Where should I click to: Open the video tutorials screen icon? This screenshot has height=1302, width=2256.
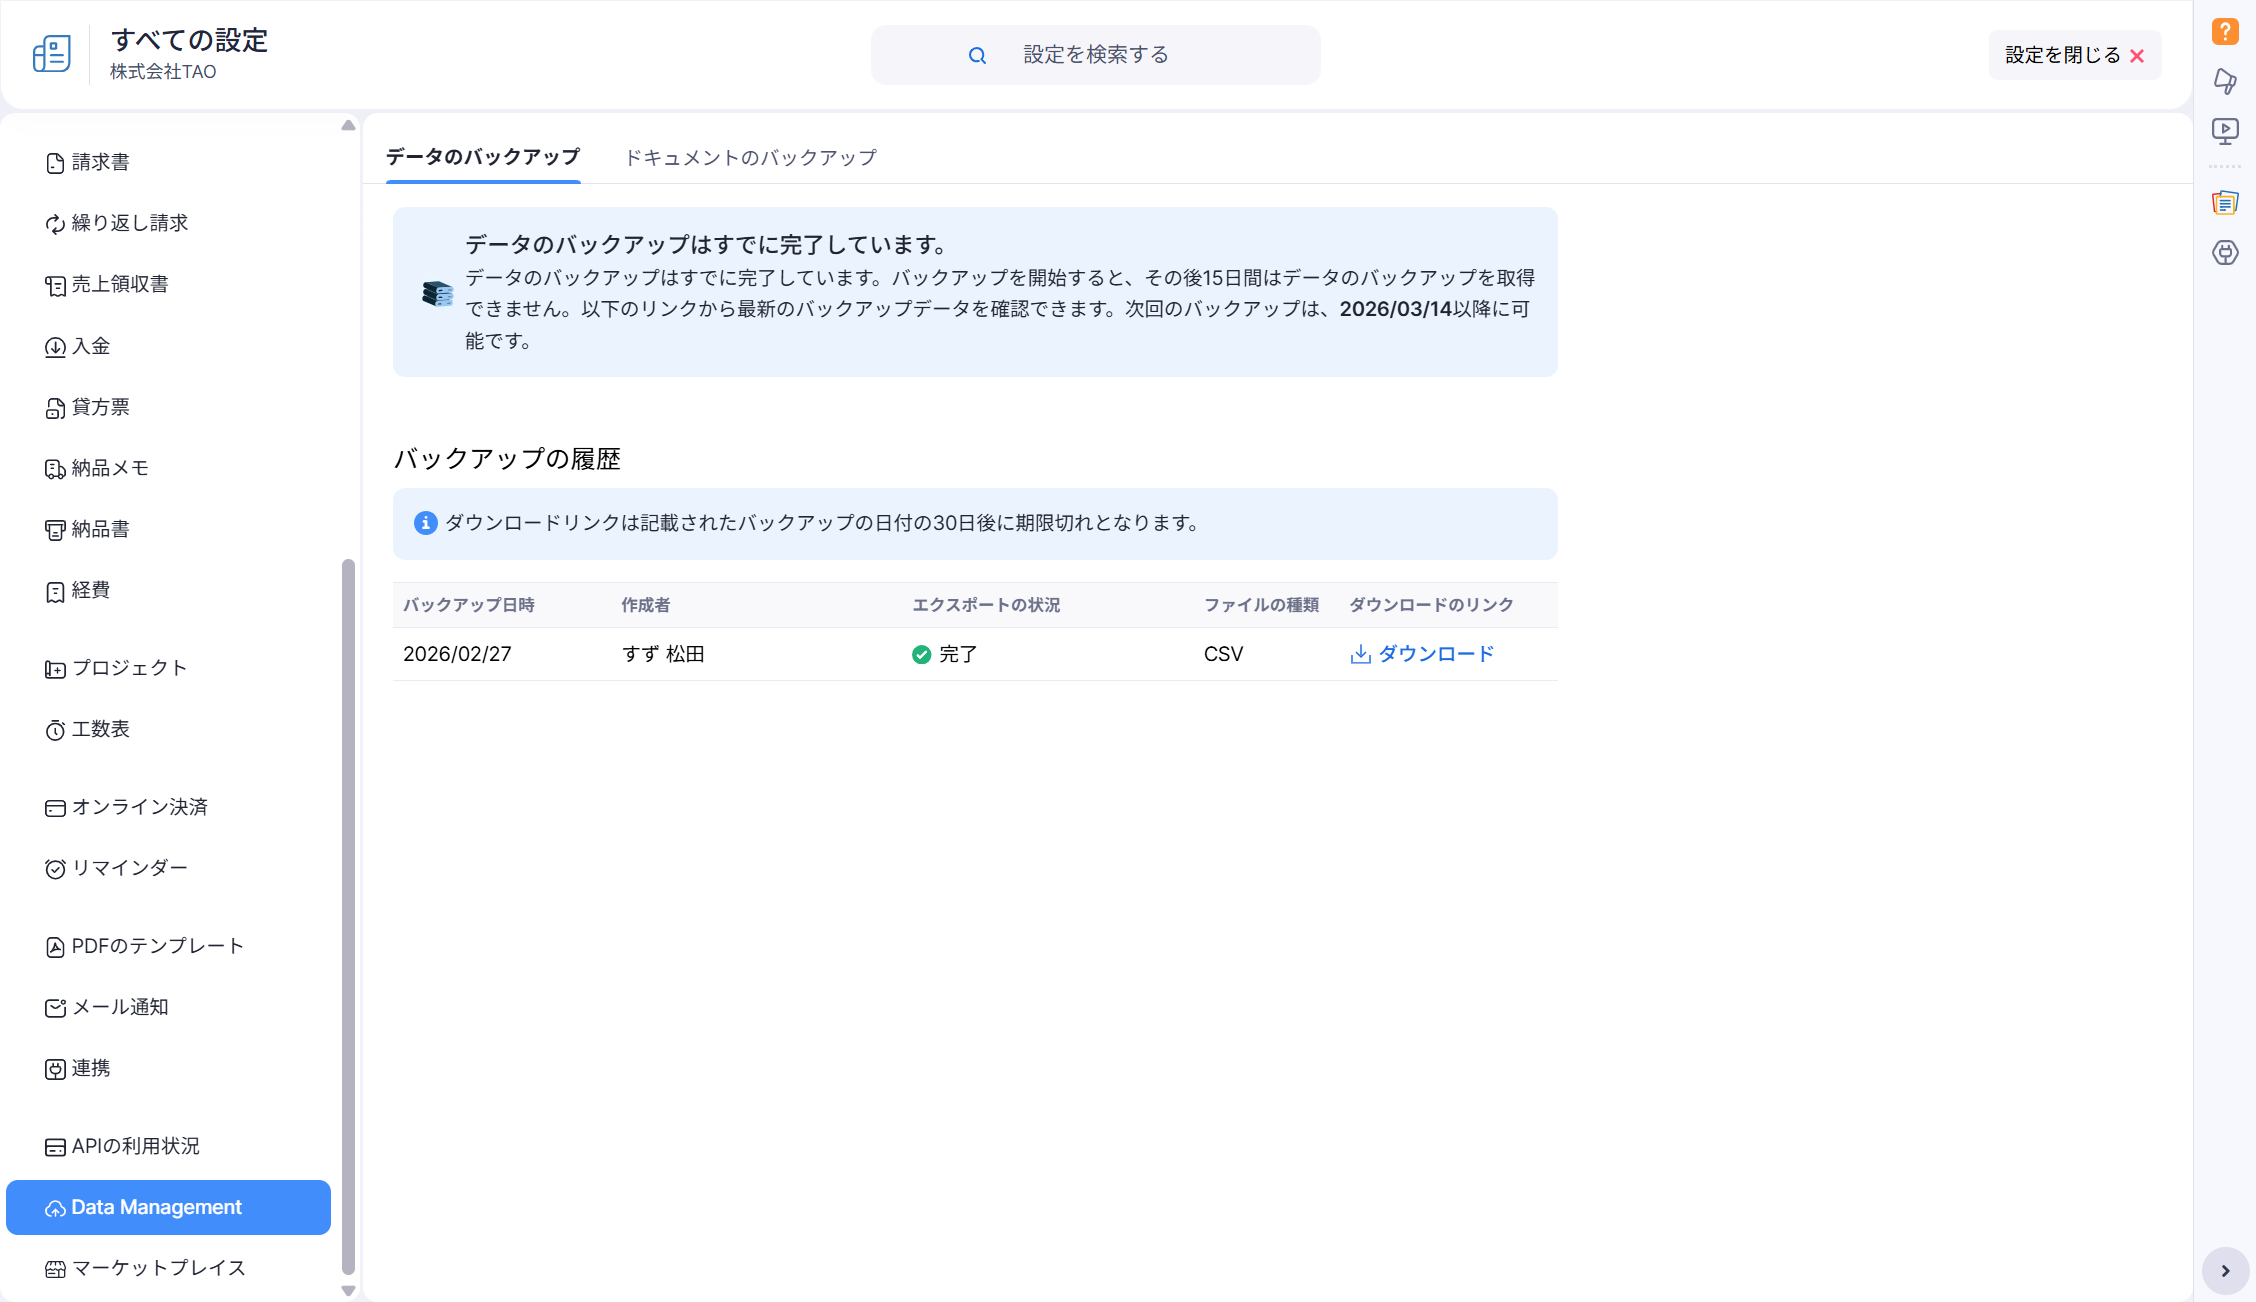pos(2224,131)
